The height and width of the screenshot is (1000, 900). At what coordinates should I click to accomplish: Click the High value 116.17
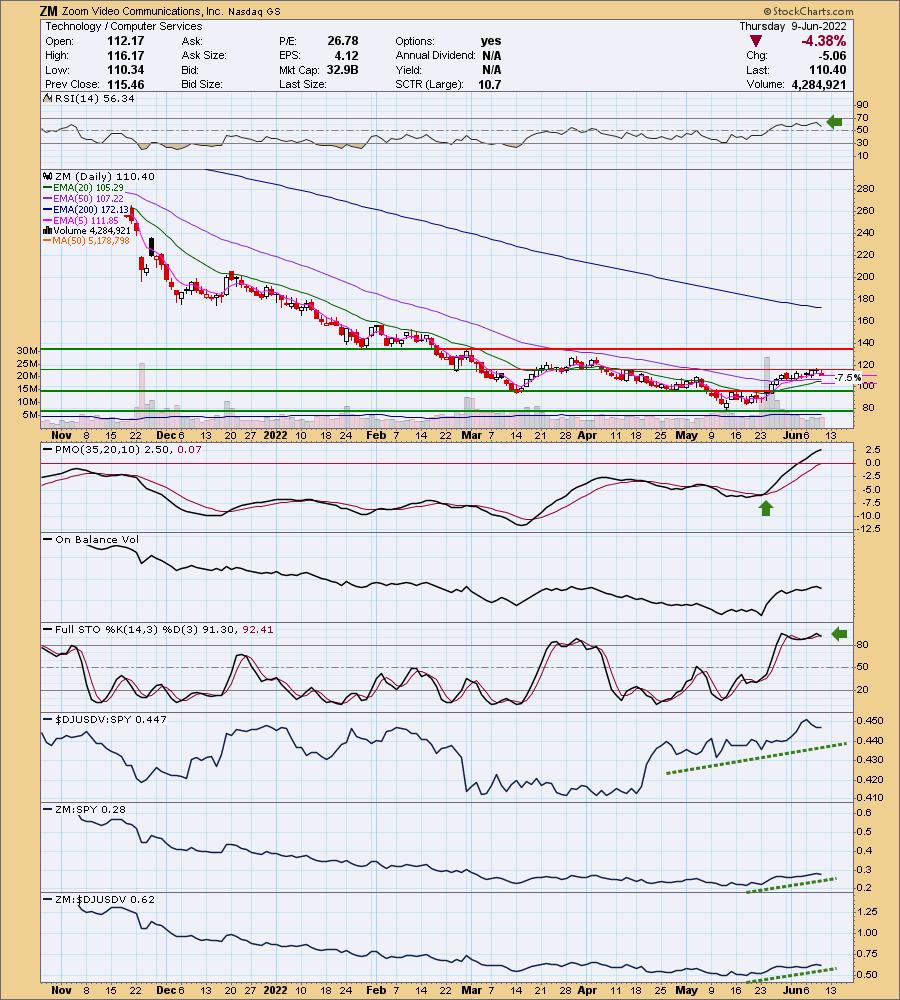125,55
